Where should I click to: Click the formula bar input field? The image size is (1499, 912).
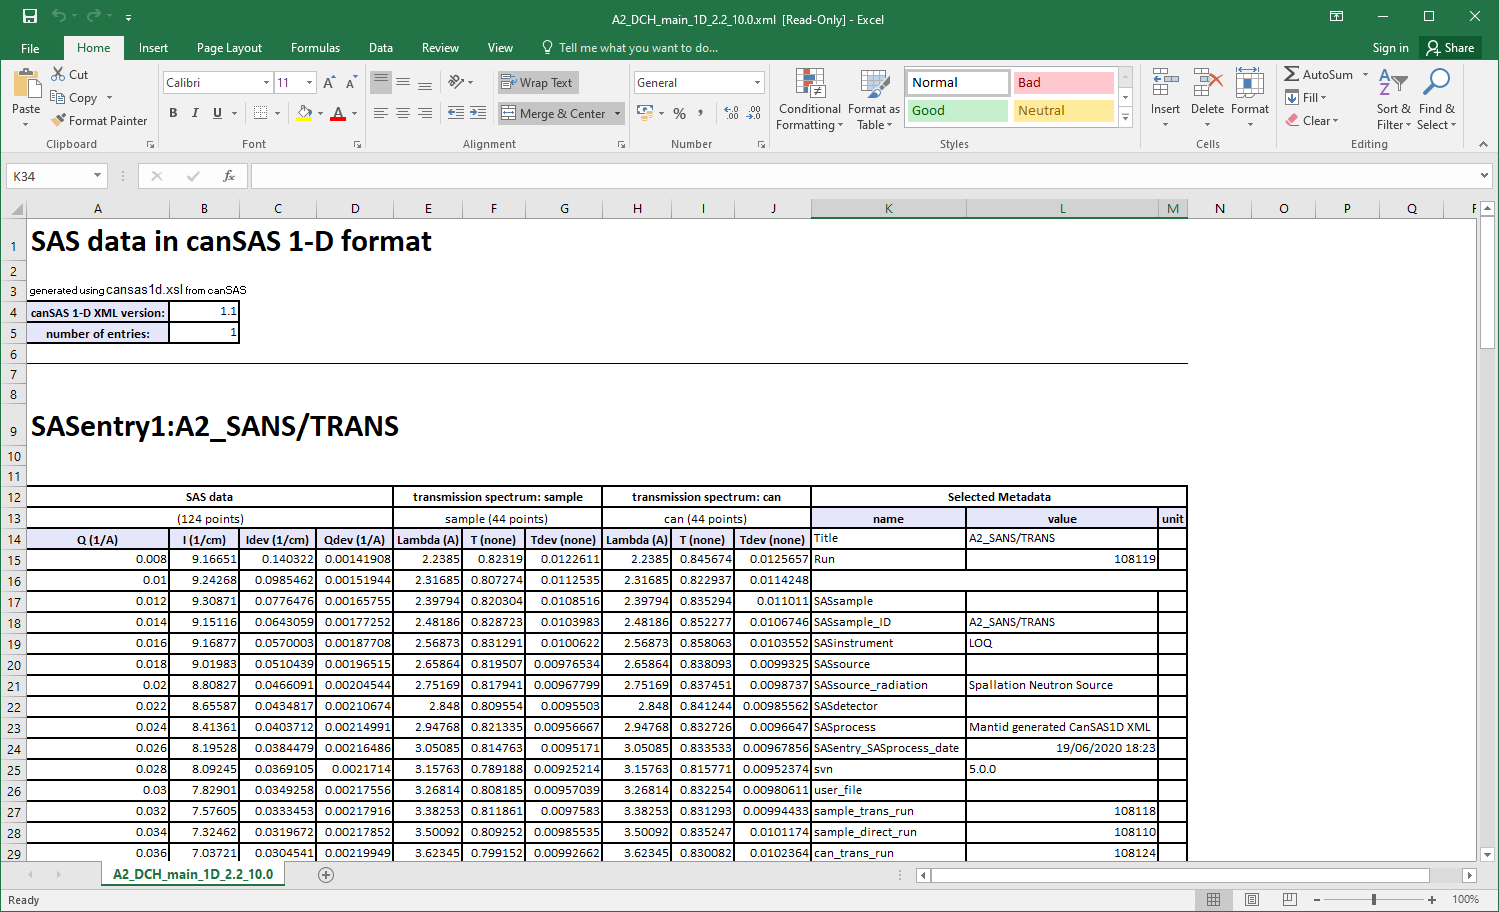860,176
